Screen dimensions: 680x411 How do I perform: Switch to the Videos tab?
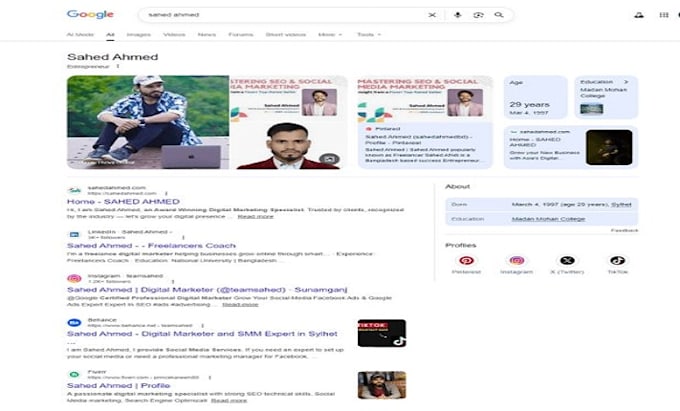tap(174, 34)
